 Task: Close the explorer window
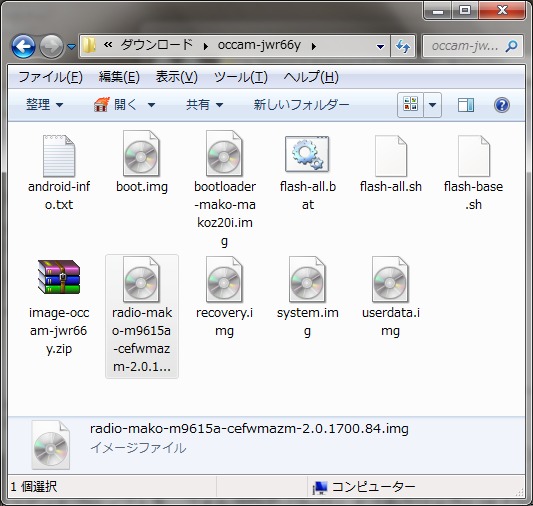[x=502, y=11]
